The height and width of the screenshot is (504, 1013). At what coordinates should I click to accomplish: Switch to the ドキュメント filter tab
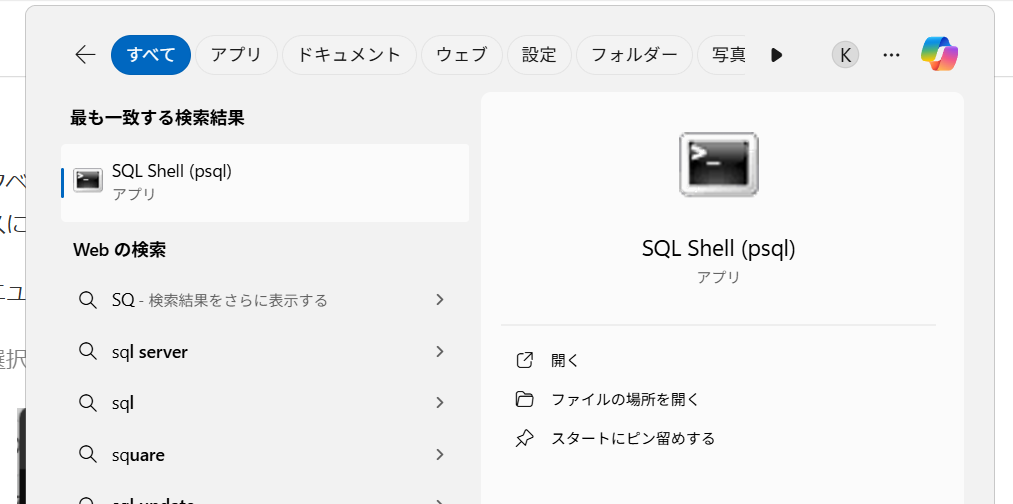349,55
